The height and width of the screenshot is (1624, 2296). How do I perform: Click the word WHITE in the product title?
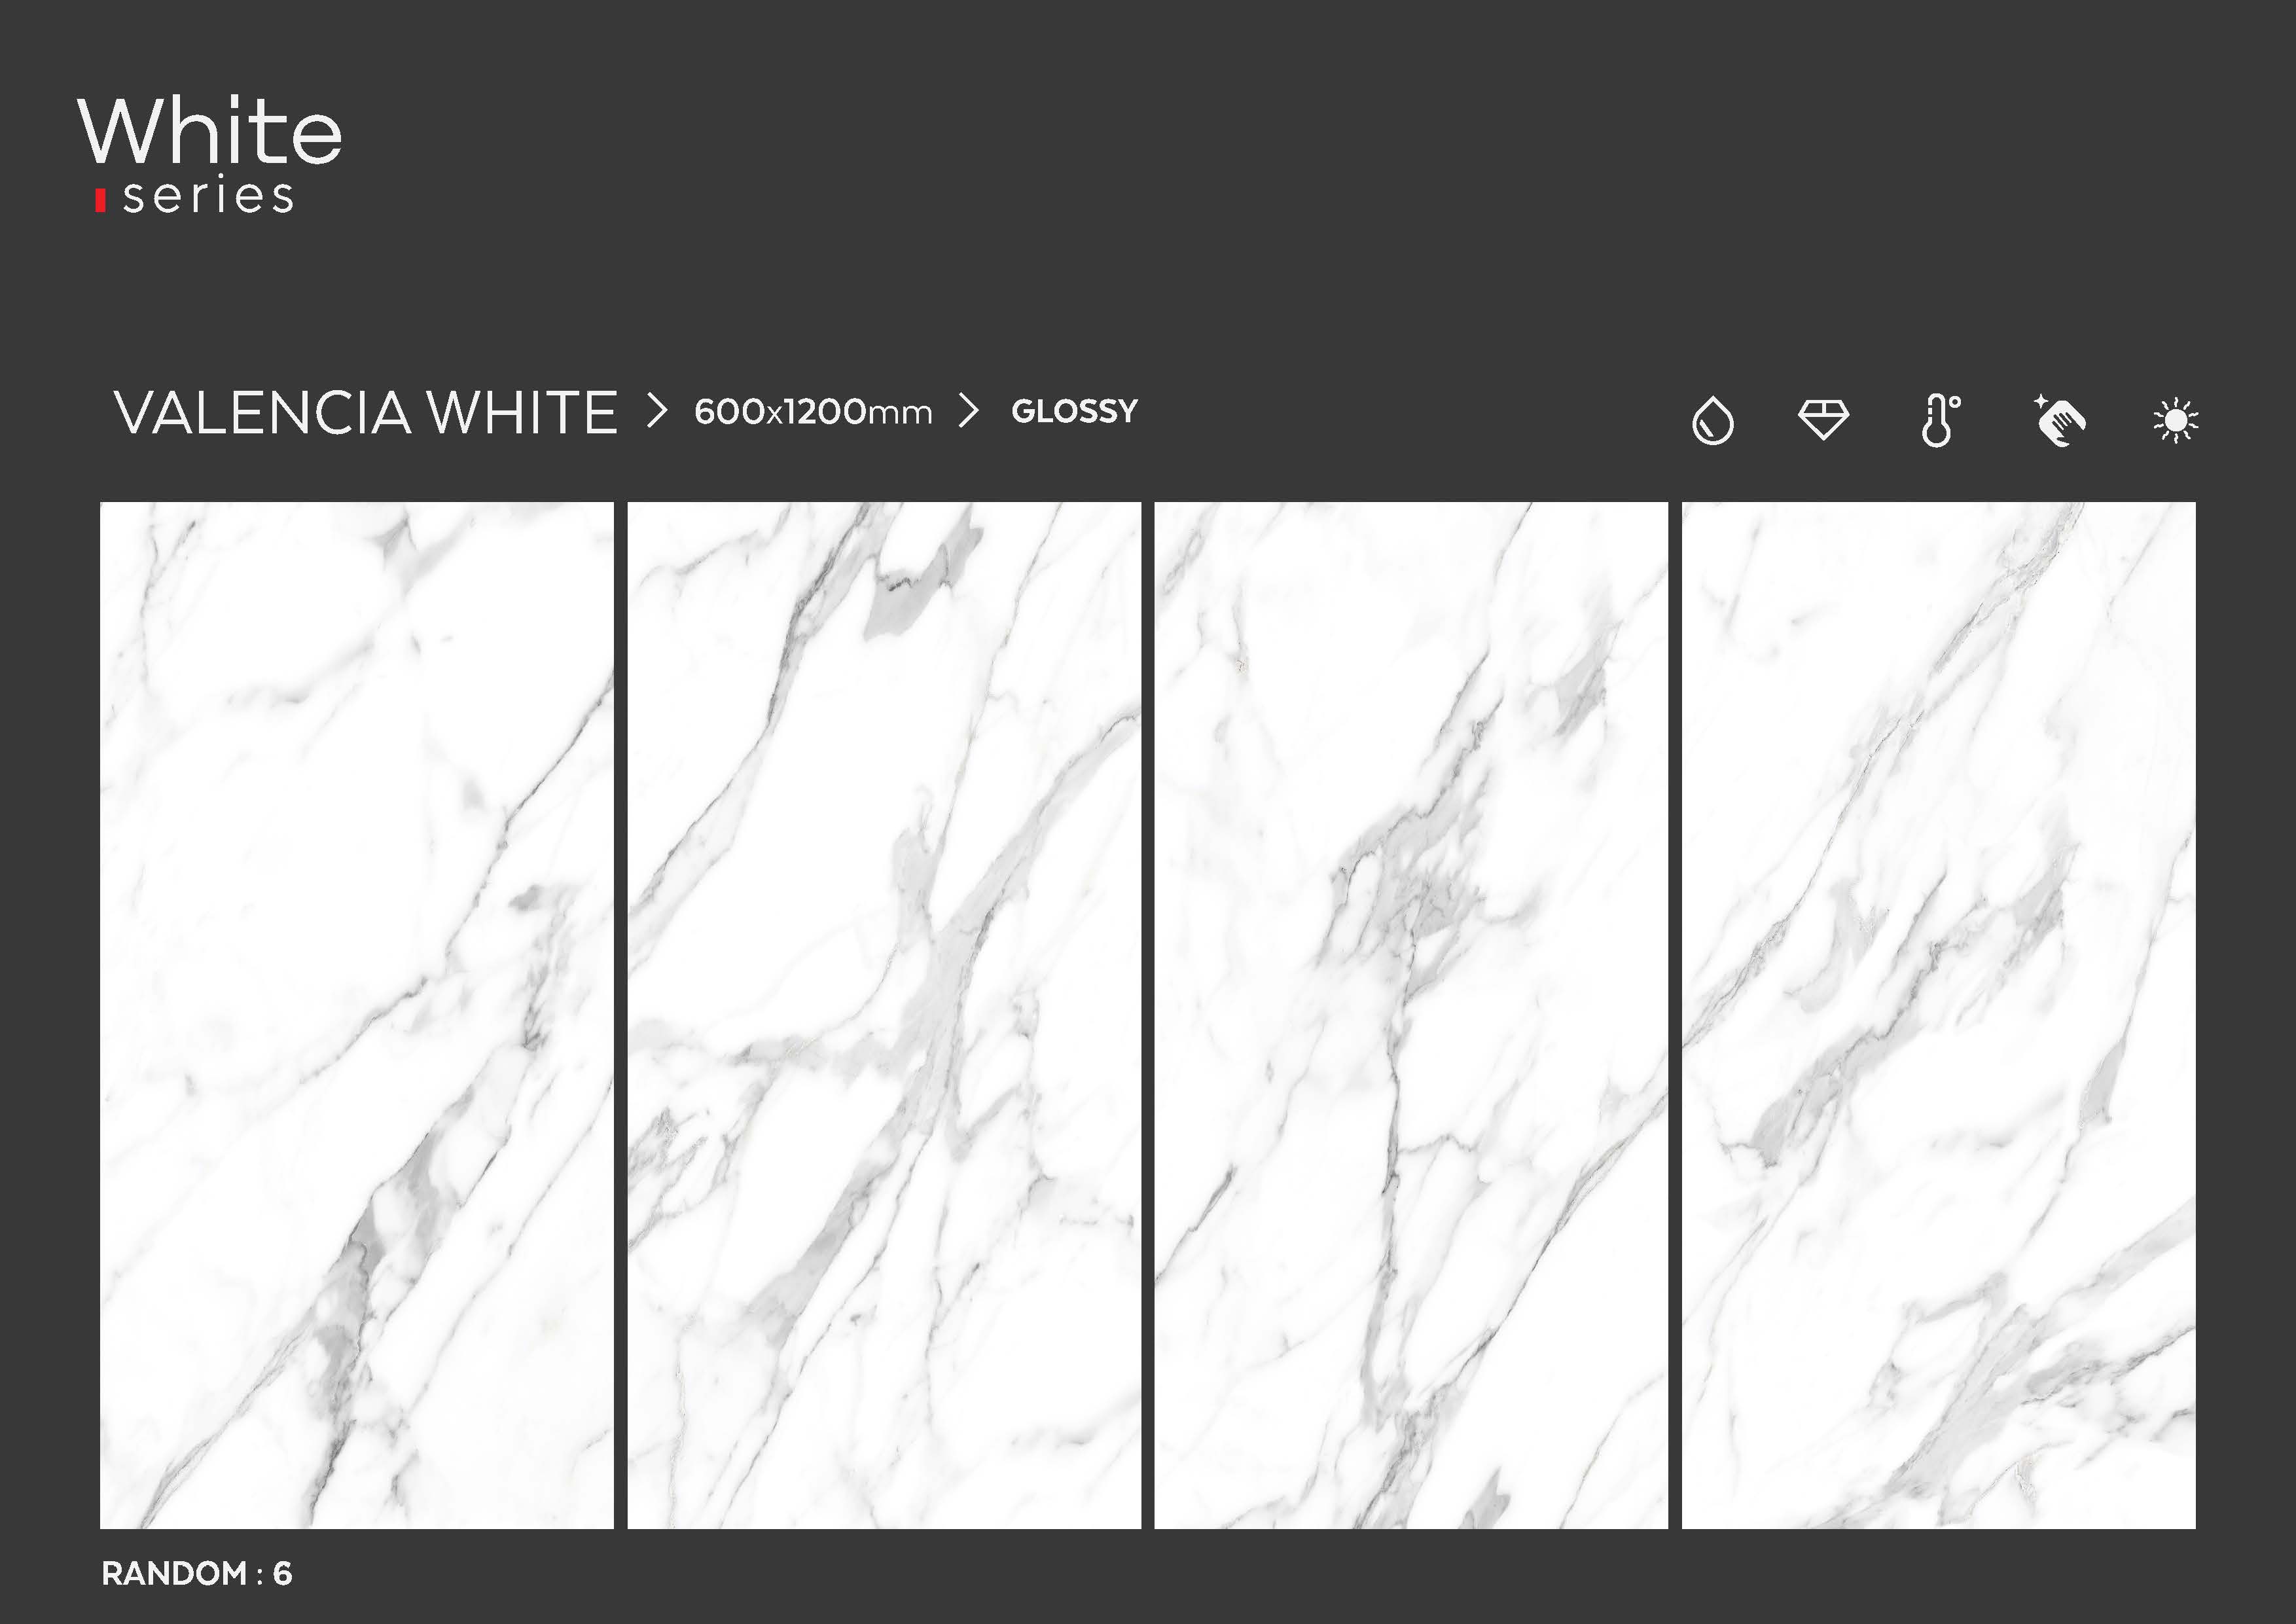coord(522,412)
